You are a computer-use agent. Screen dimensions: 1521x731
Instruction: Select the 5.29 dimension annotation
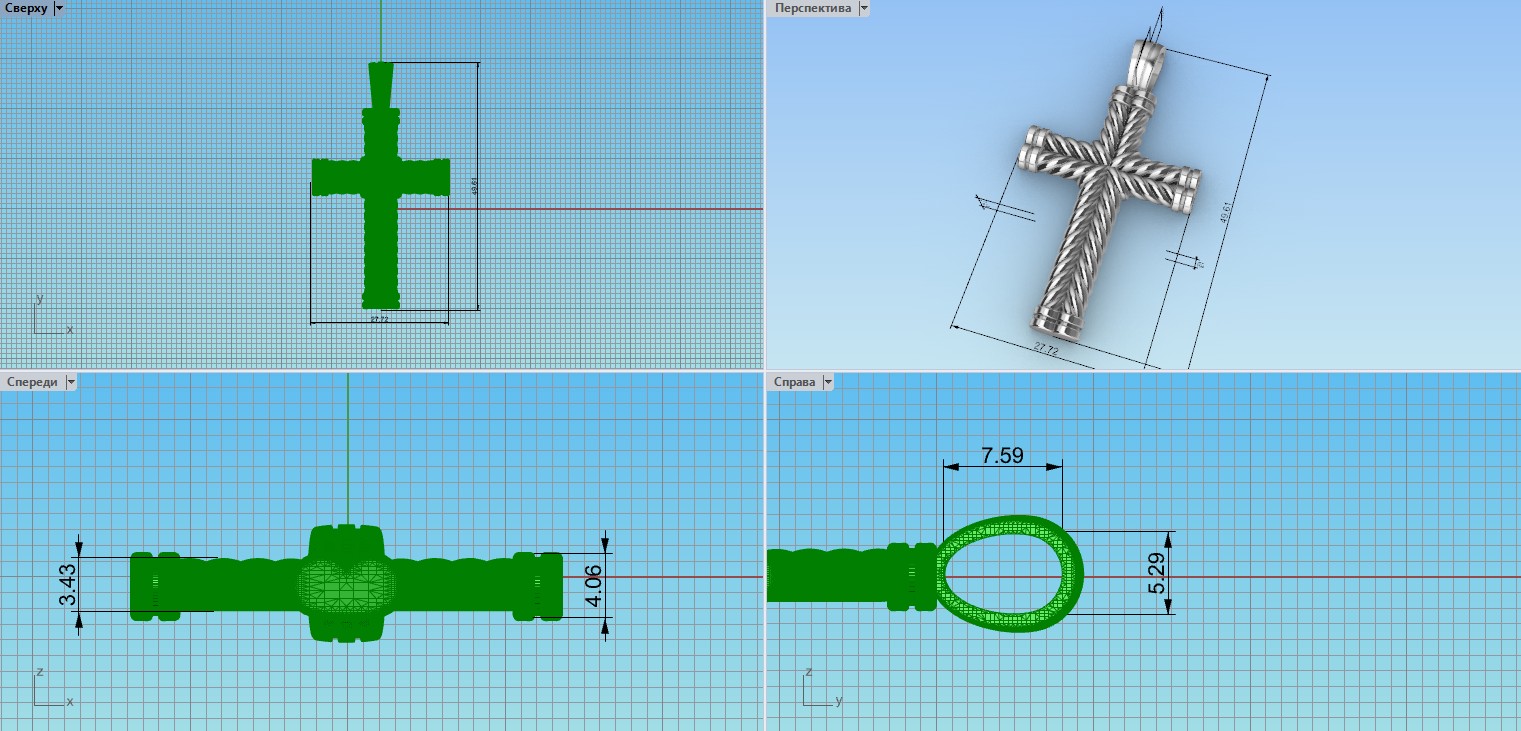[1158, 572]
